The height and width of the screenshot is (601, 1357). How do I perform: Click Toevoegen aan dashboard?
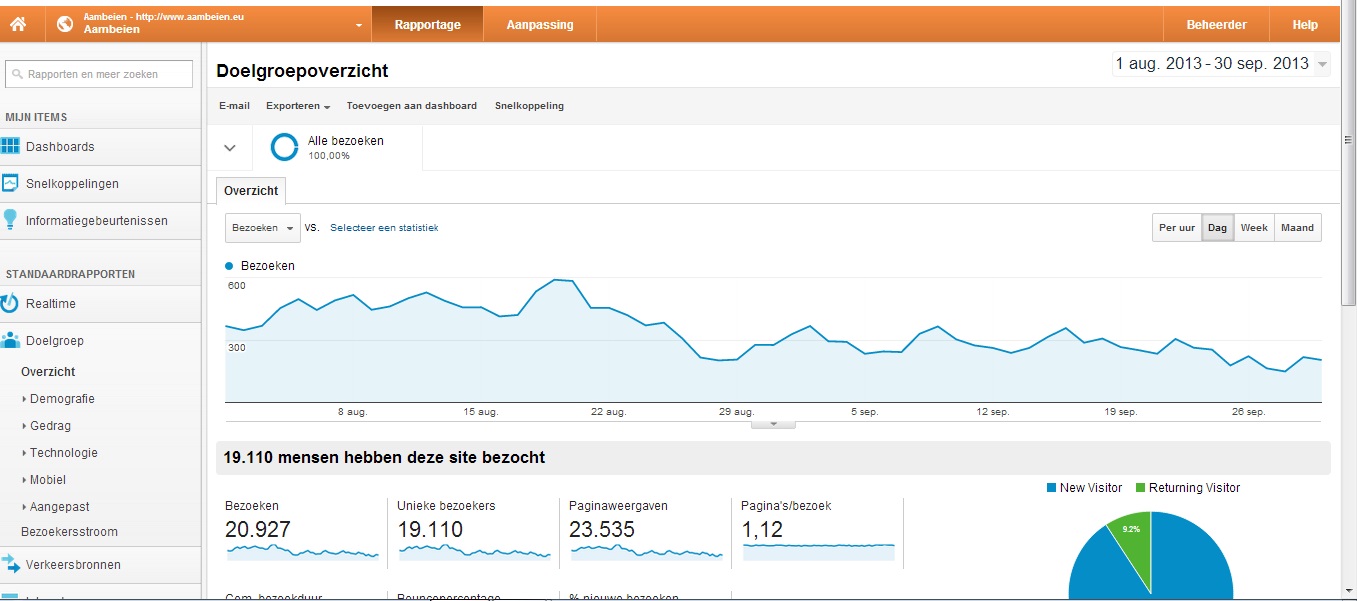[x=411, y=106]
